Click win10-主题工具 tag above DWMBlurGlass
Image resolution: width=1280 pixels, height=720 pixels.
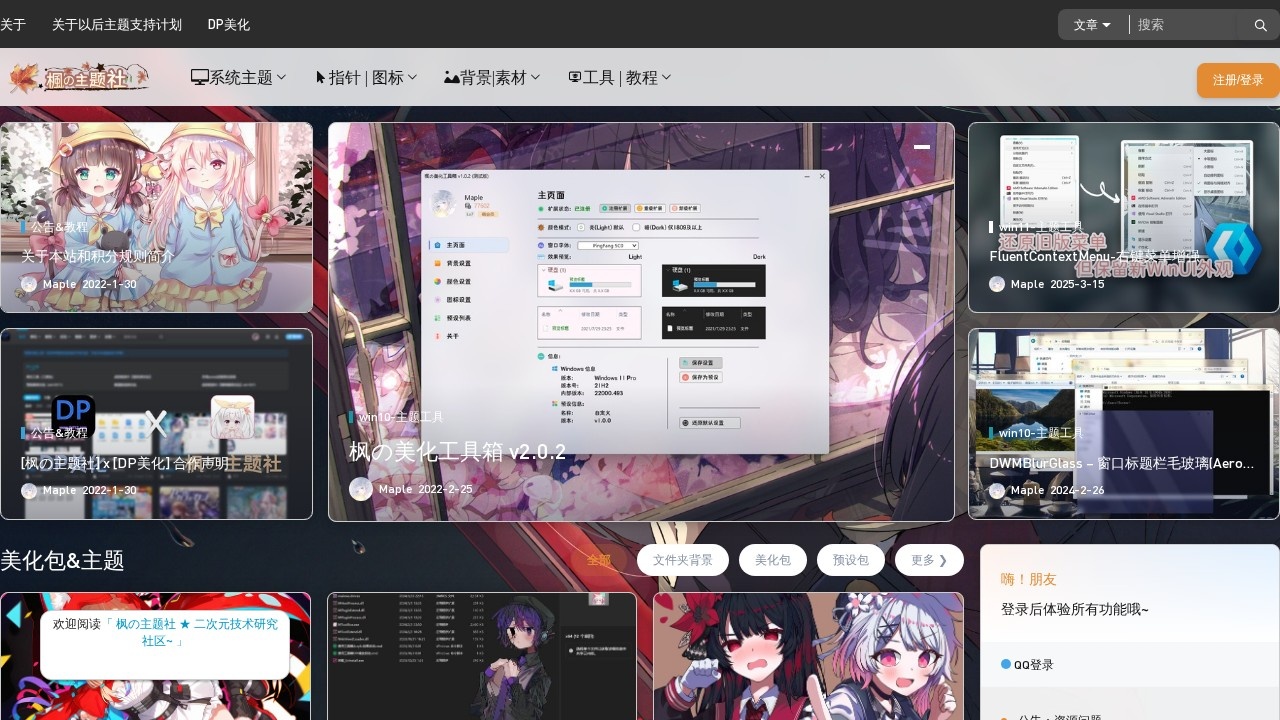(x=1041, y=433)
